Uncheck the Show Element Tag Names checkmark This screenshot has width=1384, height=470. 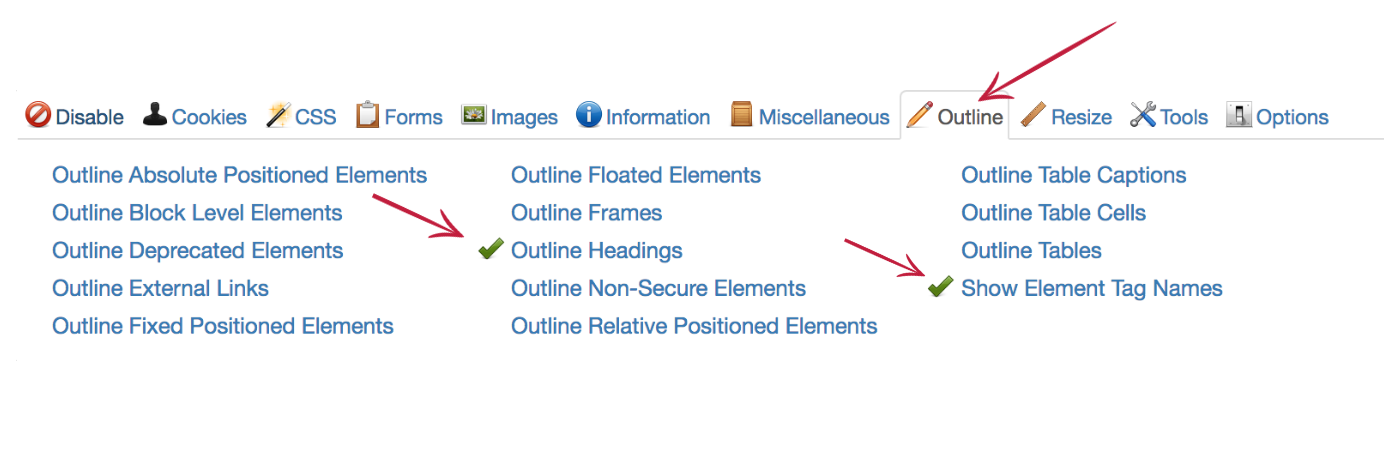940,288
